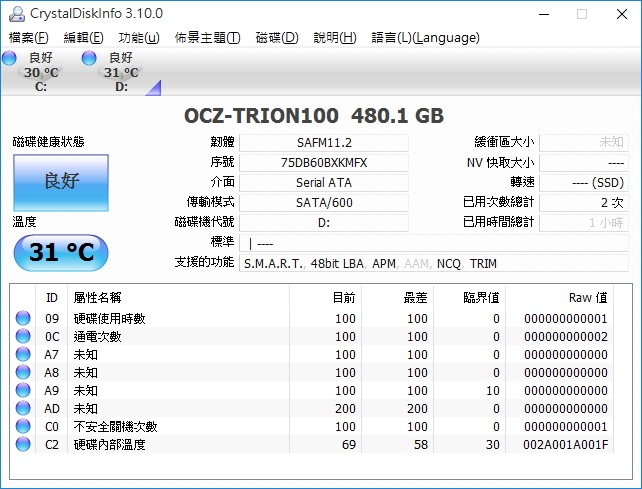Click raw value 000000000002

(x=566, y=337)
